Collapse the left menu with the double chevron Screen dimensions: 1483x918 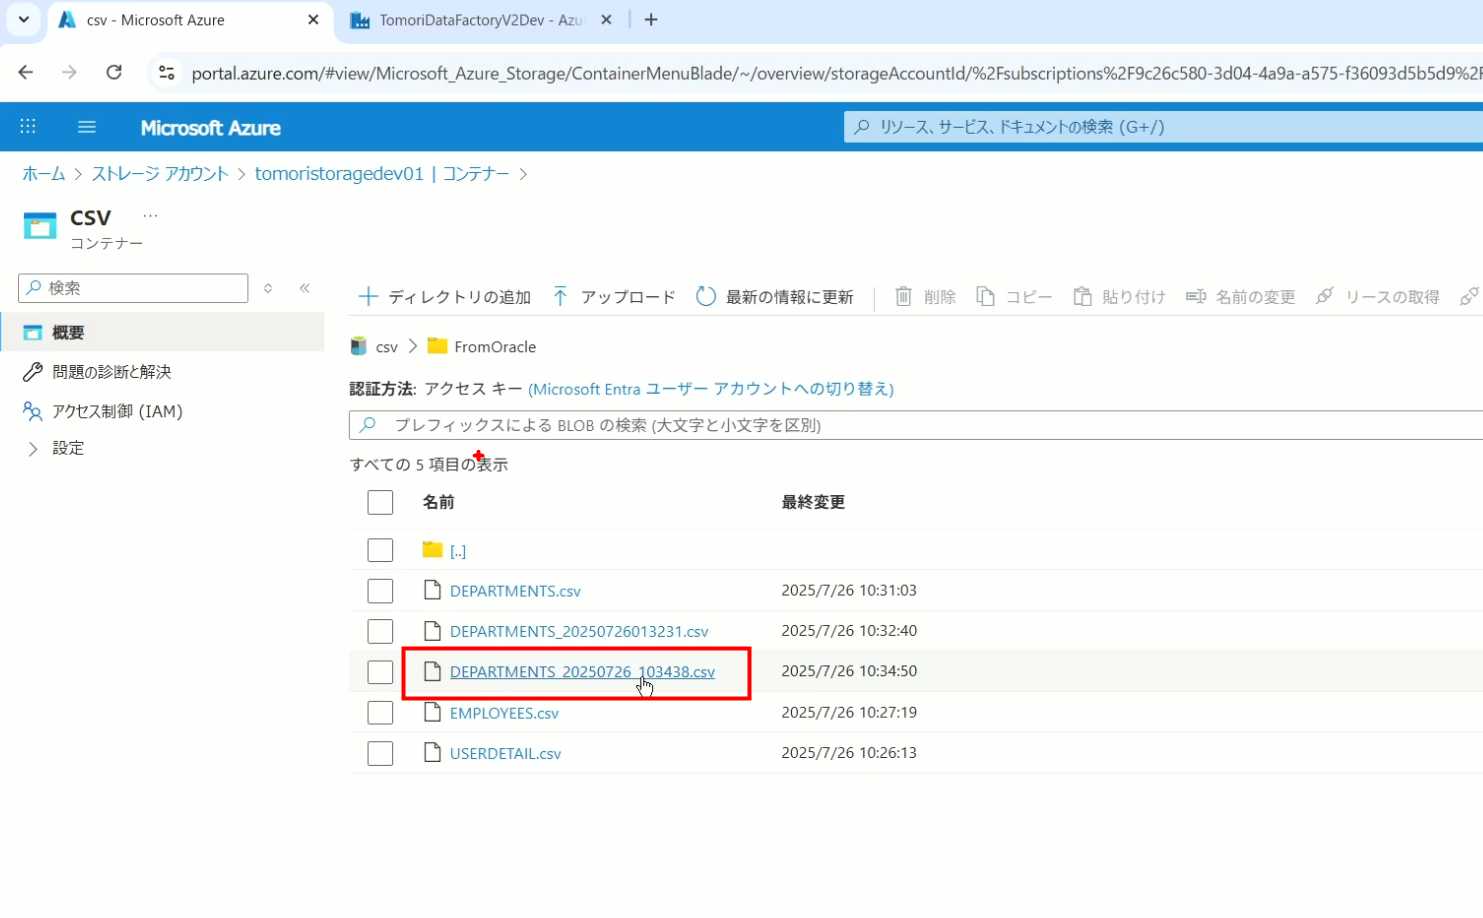(305, 288)
